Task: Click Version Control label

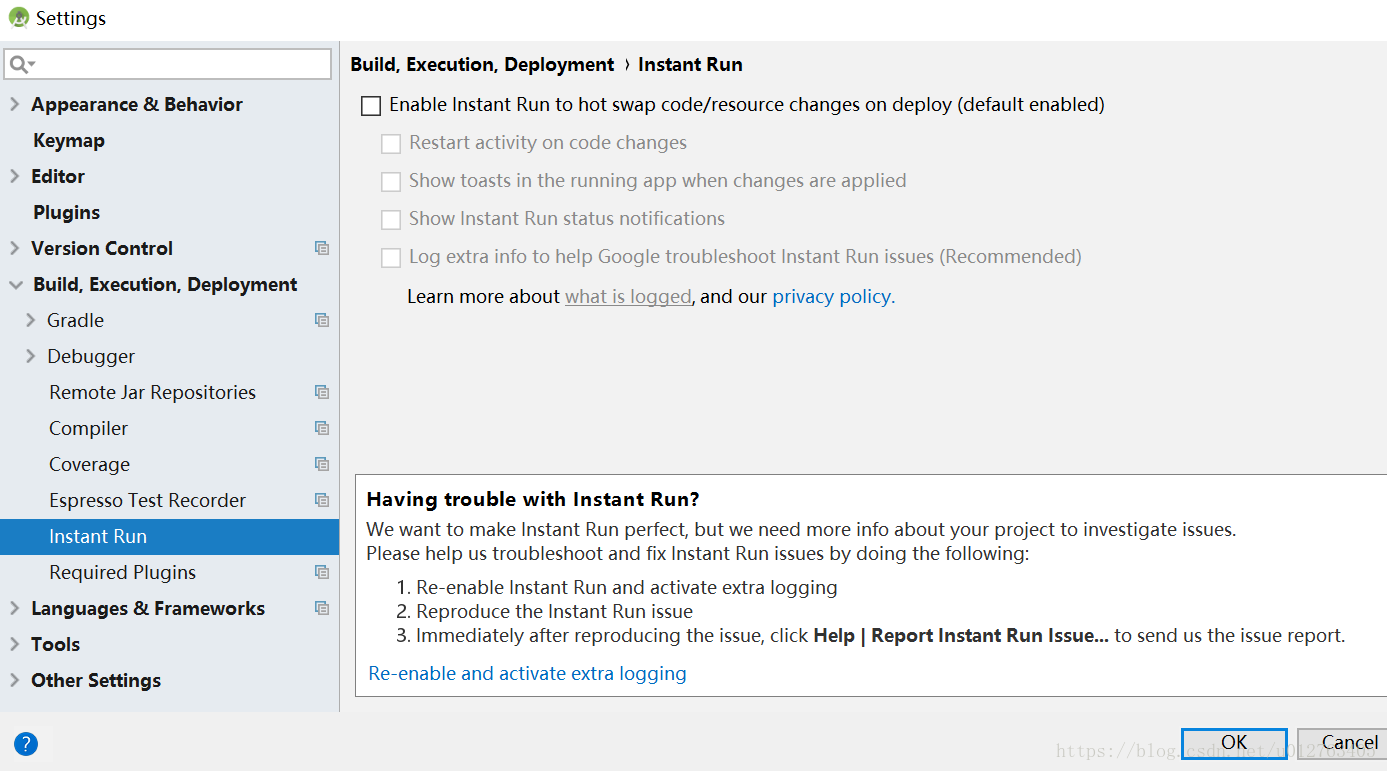Action: click(x=102, y=248)
